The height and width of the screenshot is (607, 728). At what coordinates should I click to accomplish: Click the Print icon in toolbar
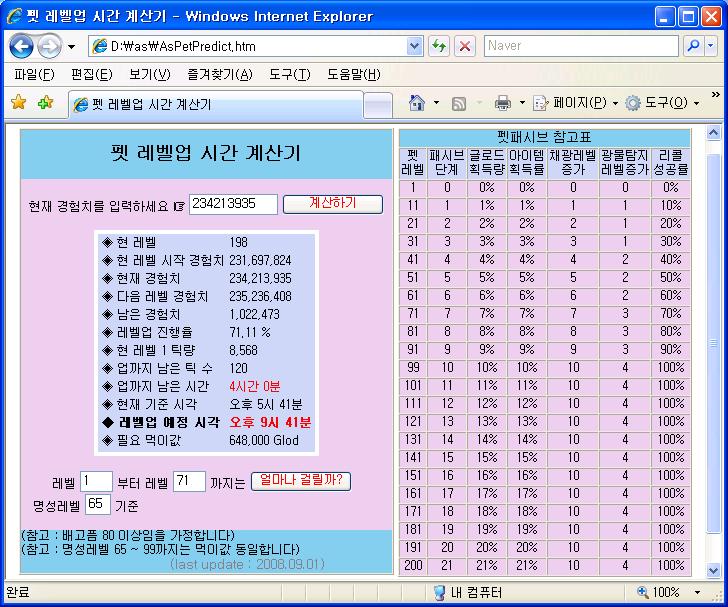coord(503,103)
